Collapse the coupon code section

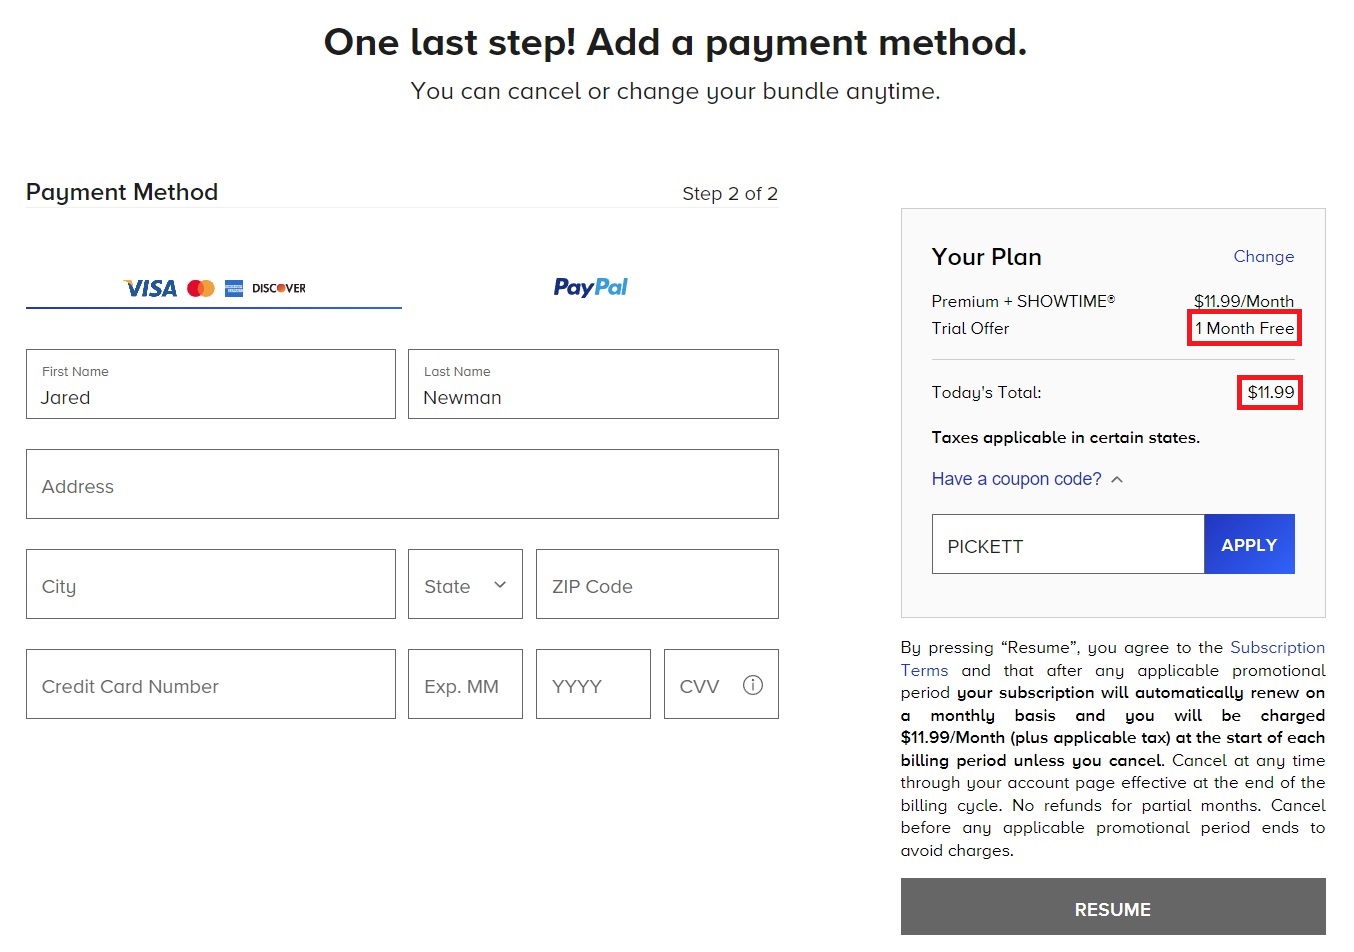pos(1117,479)
